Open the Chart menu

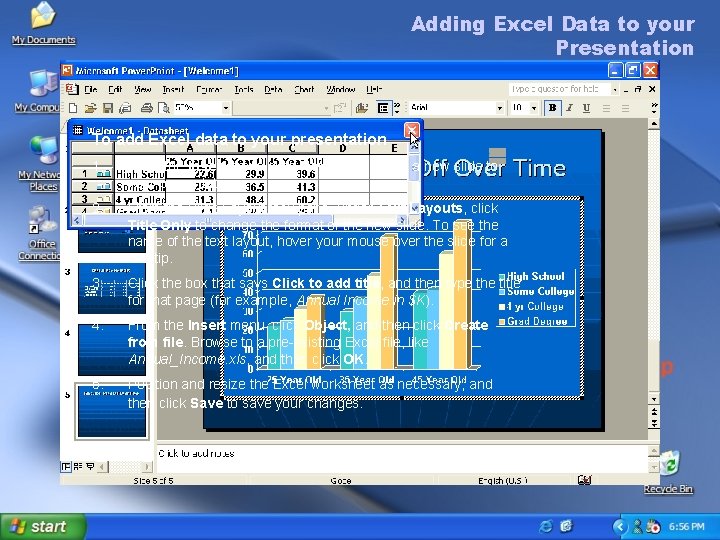pos(304,89)
